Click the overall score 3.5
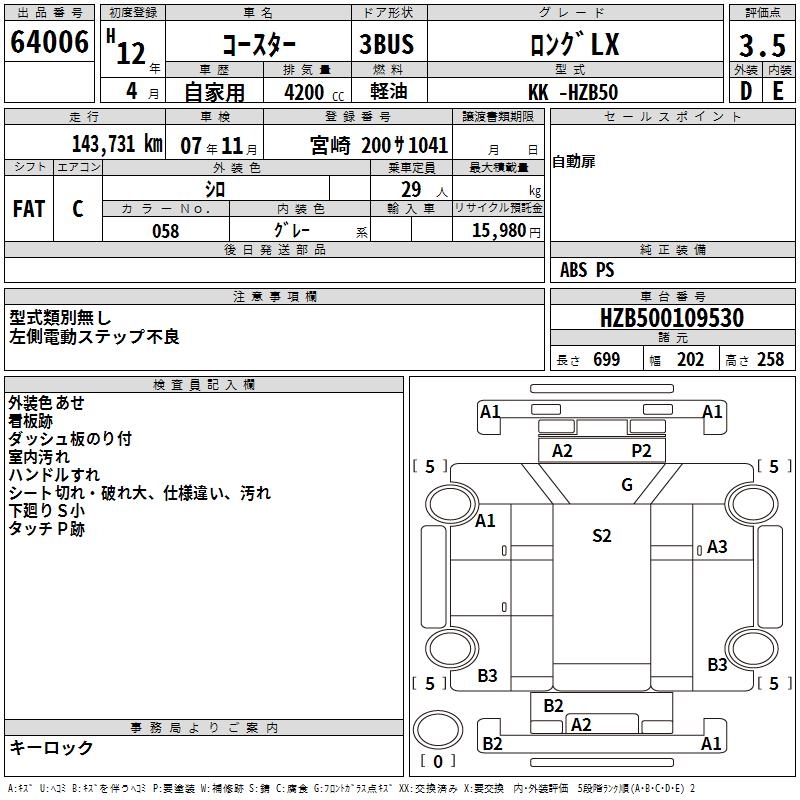800x800 pixels. (x=762, y=45)
